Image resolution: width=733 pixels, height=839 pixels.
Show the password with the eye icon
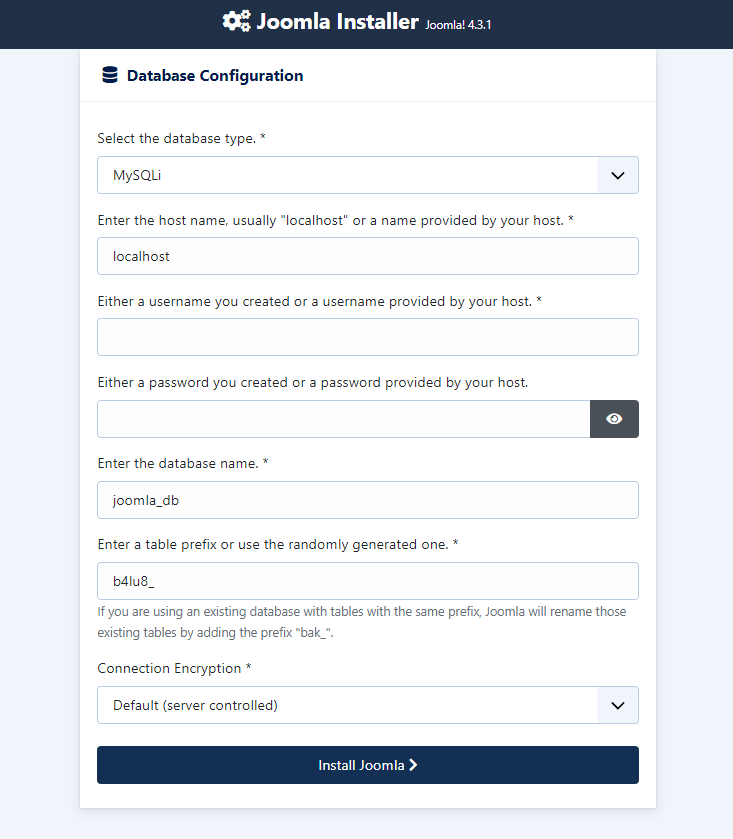pyautogui.click(x=614, y=419)
